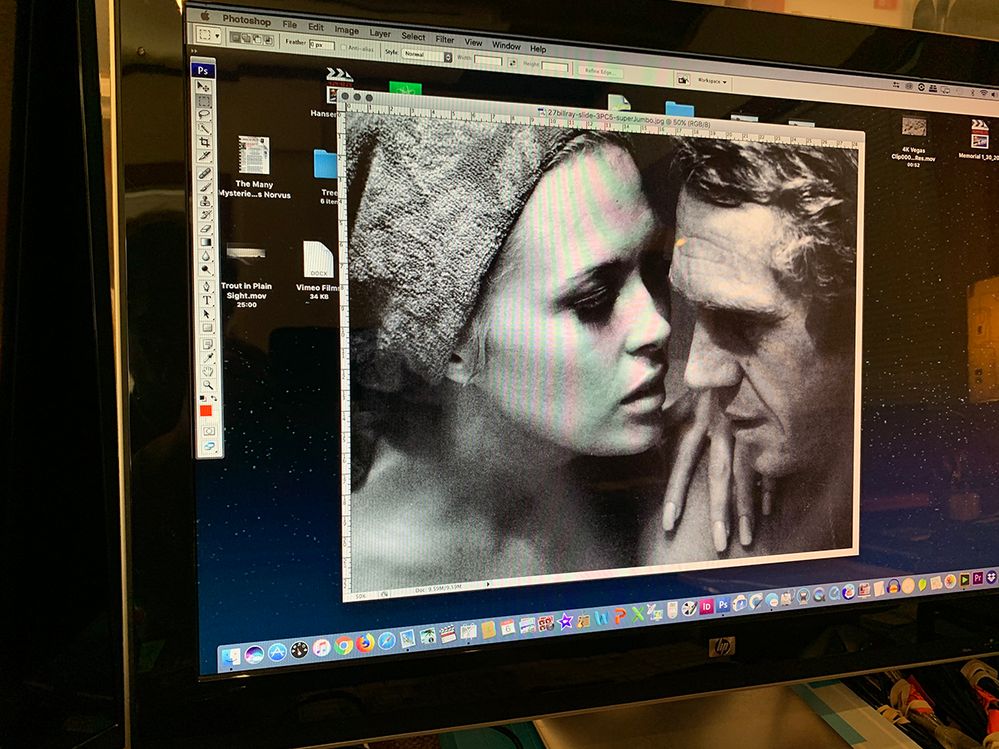
Task: Click Go to Bridge icon in options bar
Action: point(683,79)
